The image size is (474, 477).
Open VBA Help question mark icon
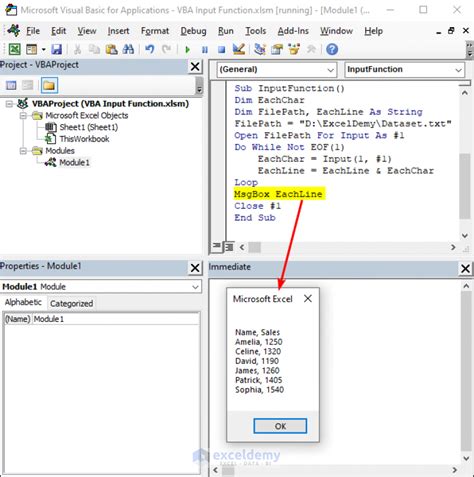click(332, 49)
